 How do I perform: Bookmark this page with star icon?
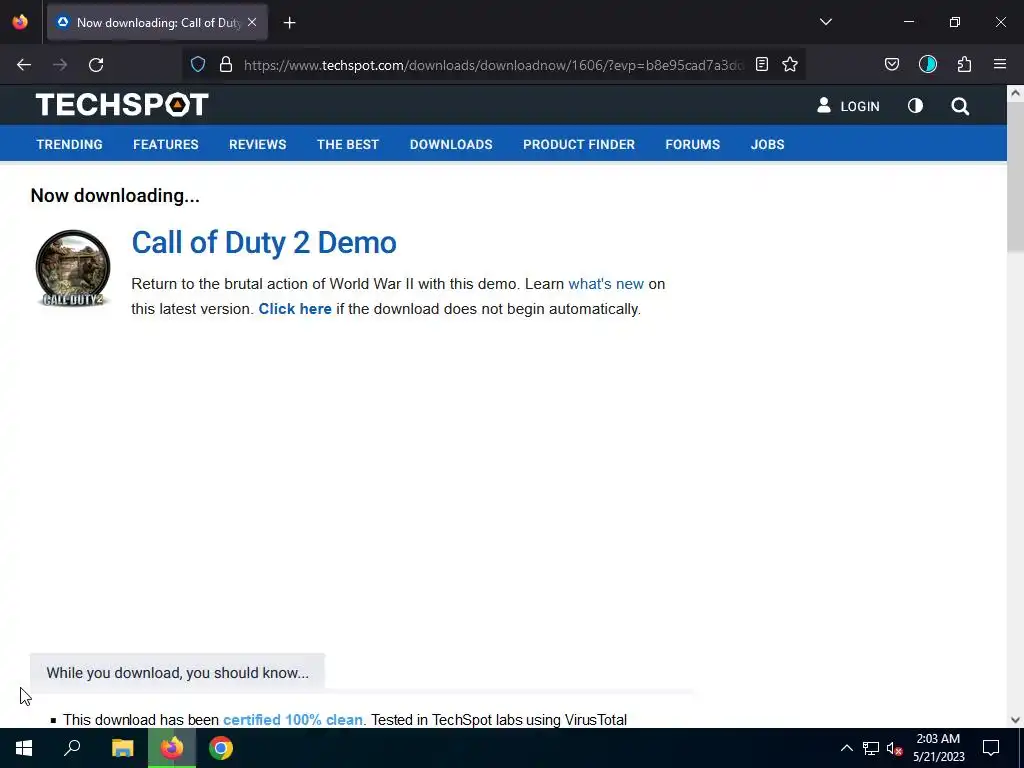tap(790, 65)
